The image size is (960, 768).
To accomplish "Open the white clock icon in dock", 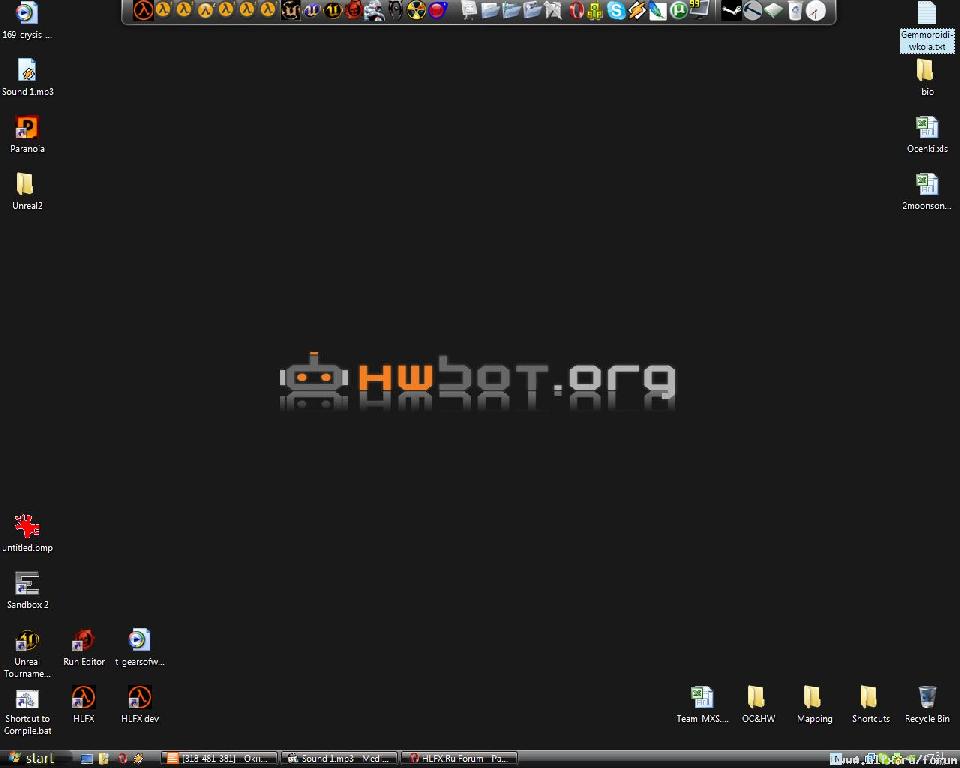I will pos(816,10).
